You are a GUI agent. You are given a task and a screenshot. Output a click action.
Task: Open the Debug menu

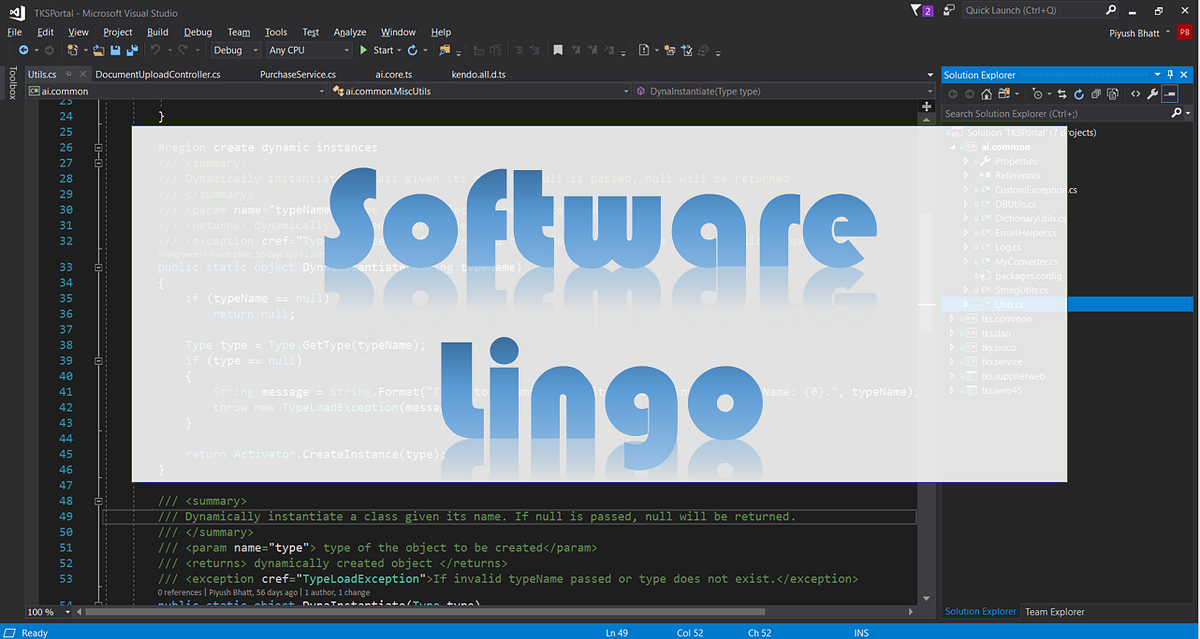pos(198,32)
